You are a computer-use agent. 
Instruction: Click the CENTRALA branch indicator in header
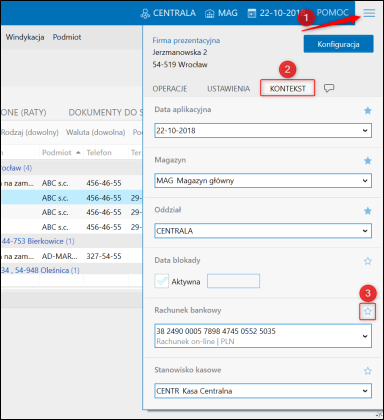[168, 13]
